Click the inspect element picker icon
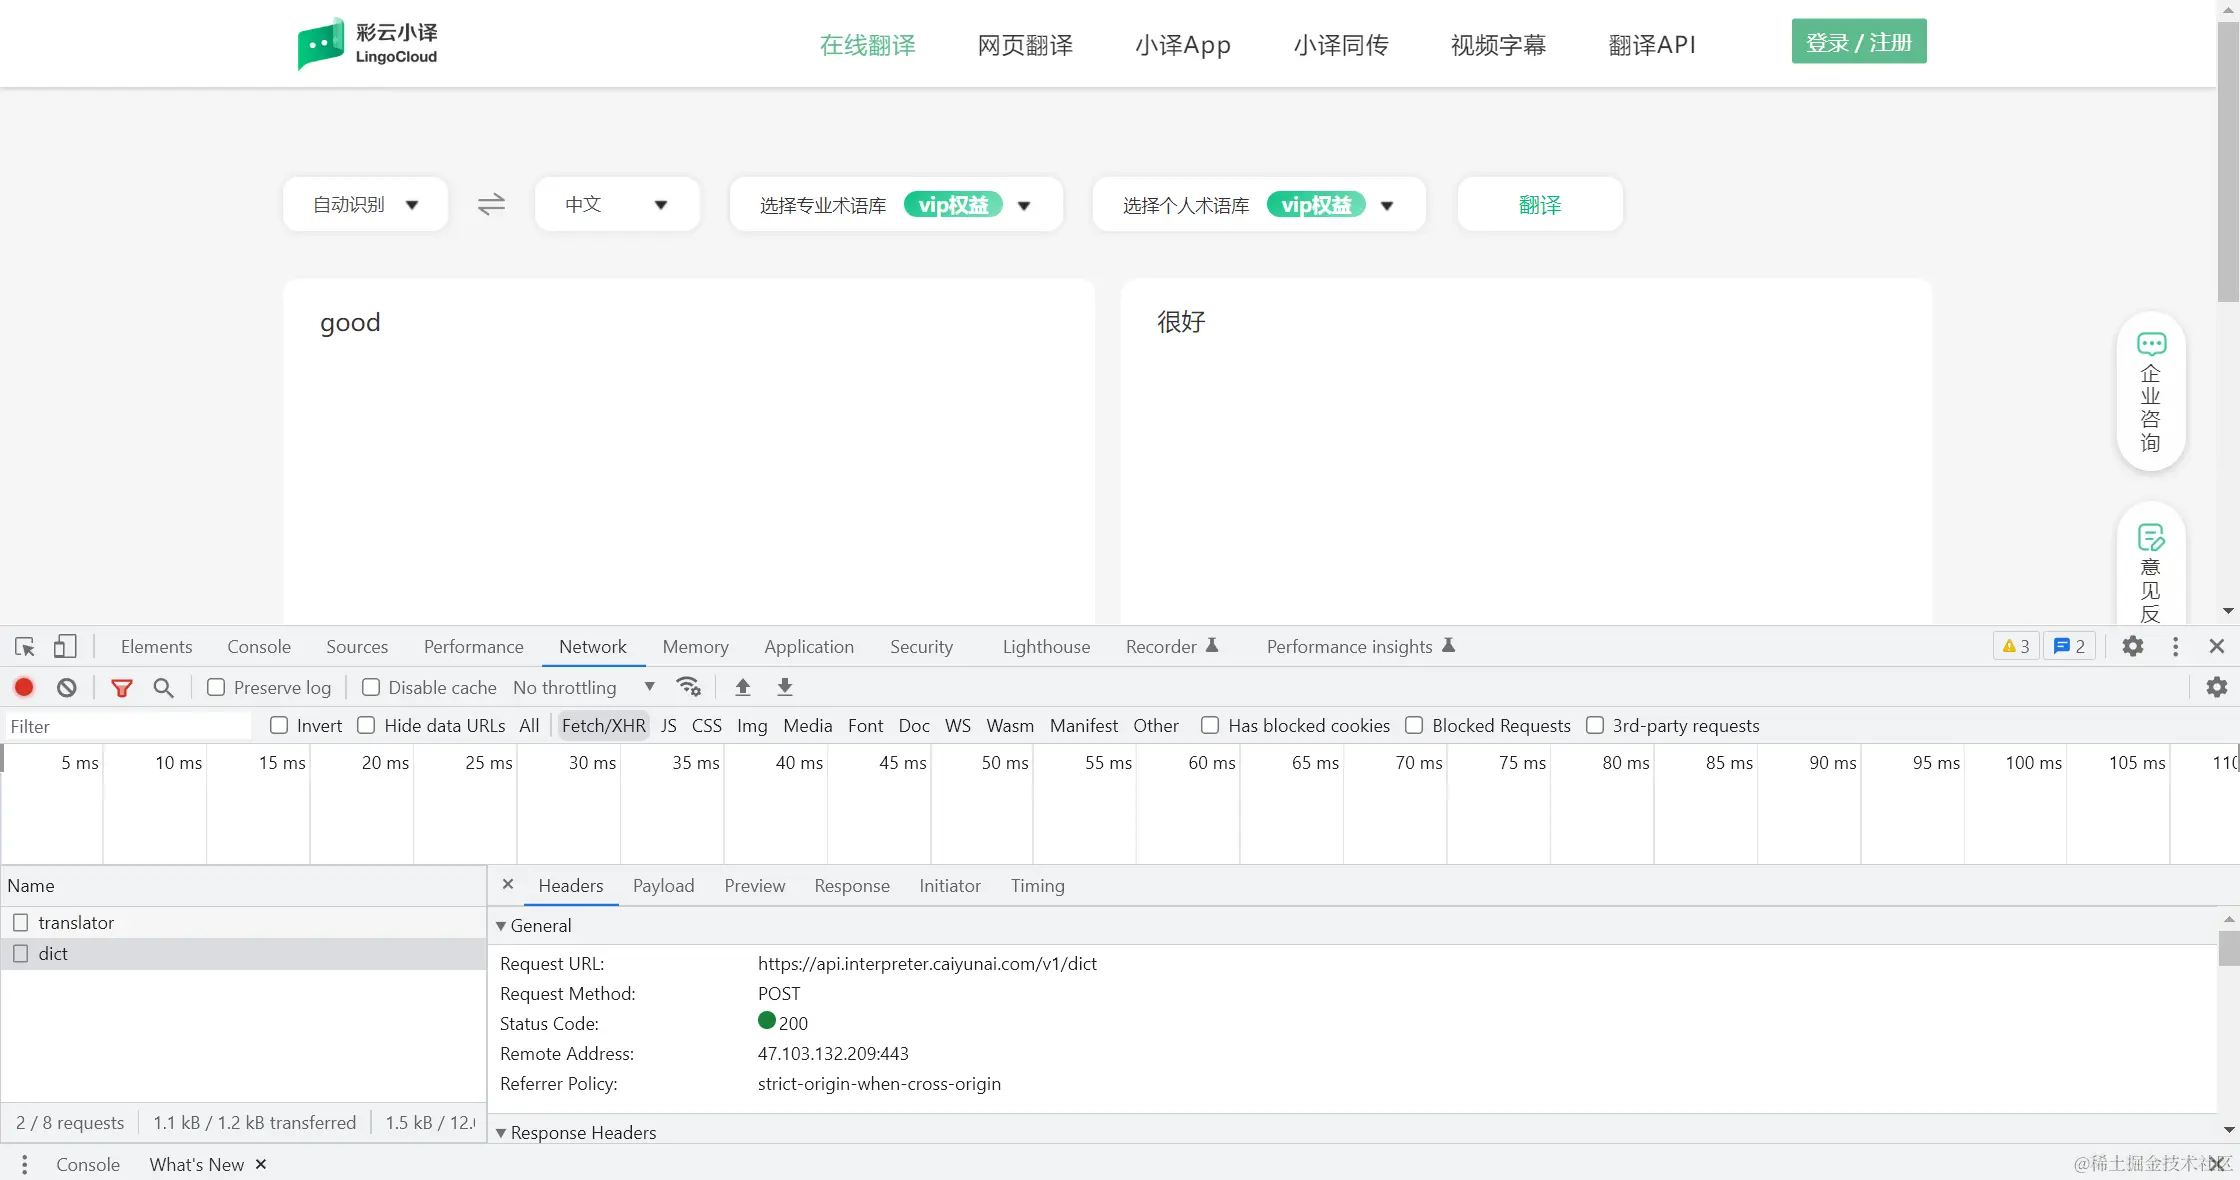The height and width of the screenshot is (1180, 2240). click(x=25, y=647)
